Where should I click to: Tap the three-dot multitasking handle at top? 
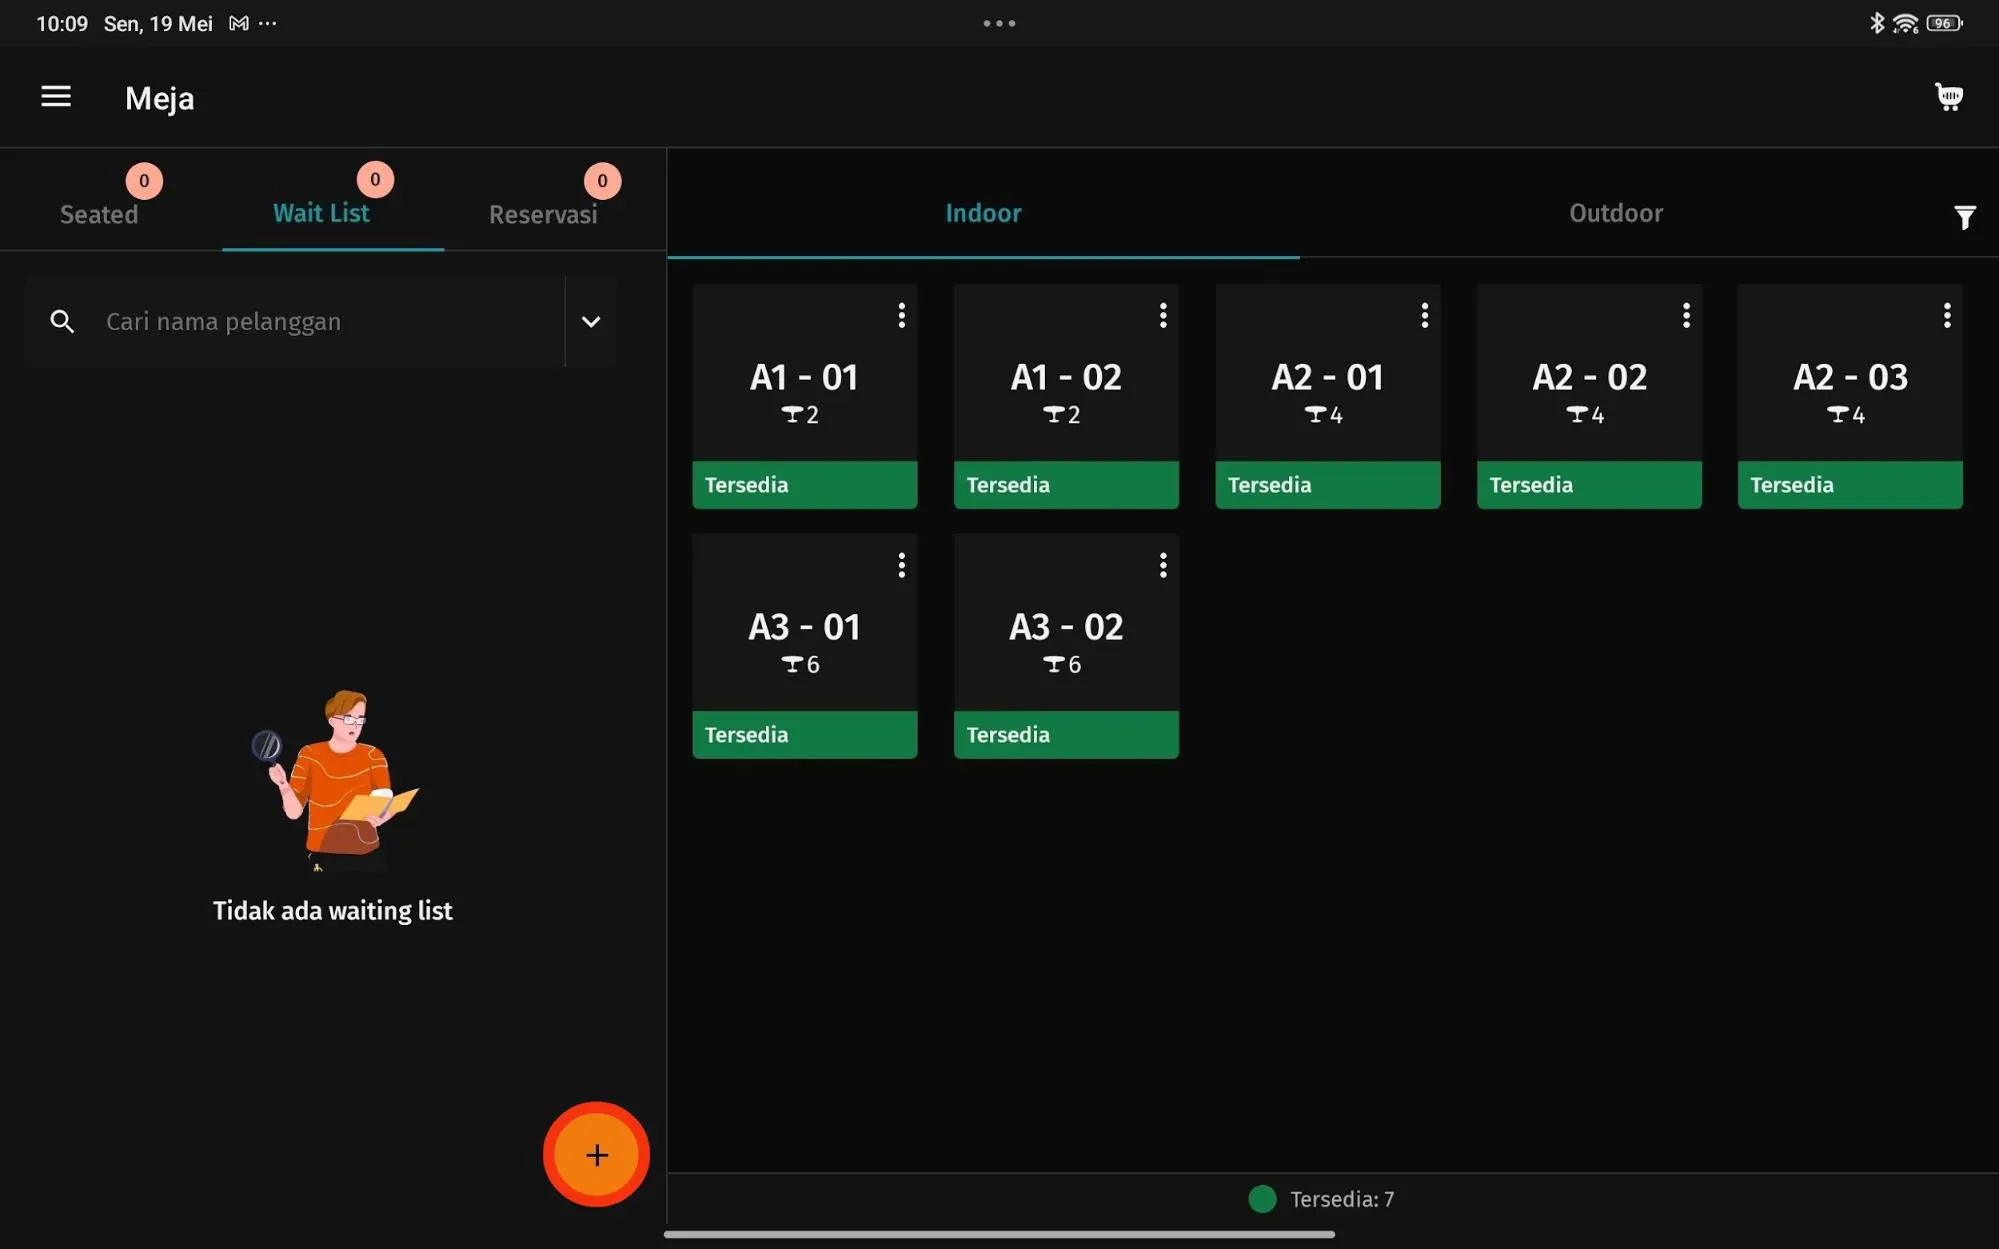click(999, 23)
